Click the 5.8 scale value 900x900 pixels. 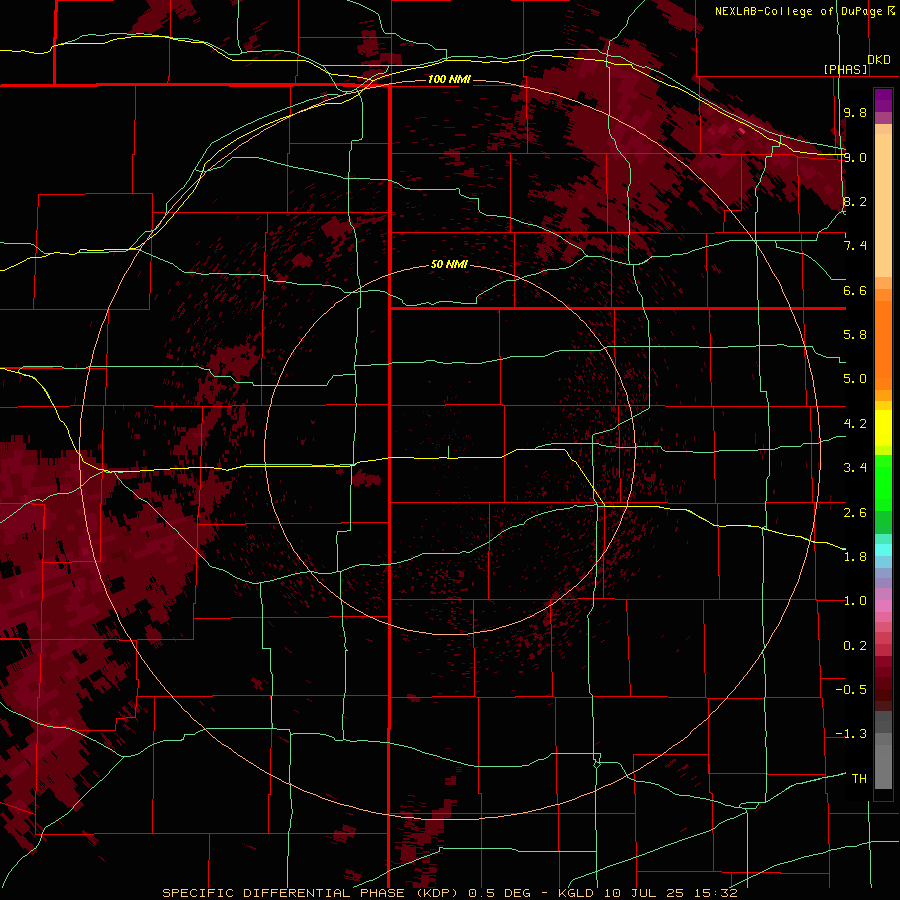pyautogui.click(x=855, y=335)
